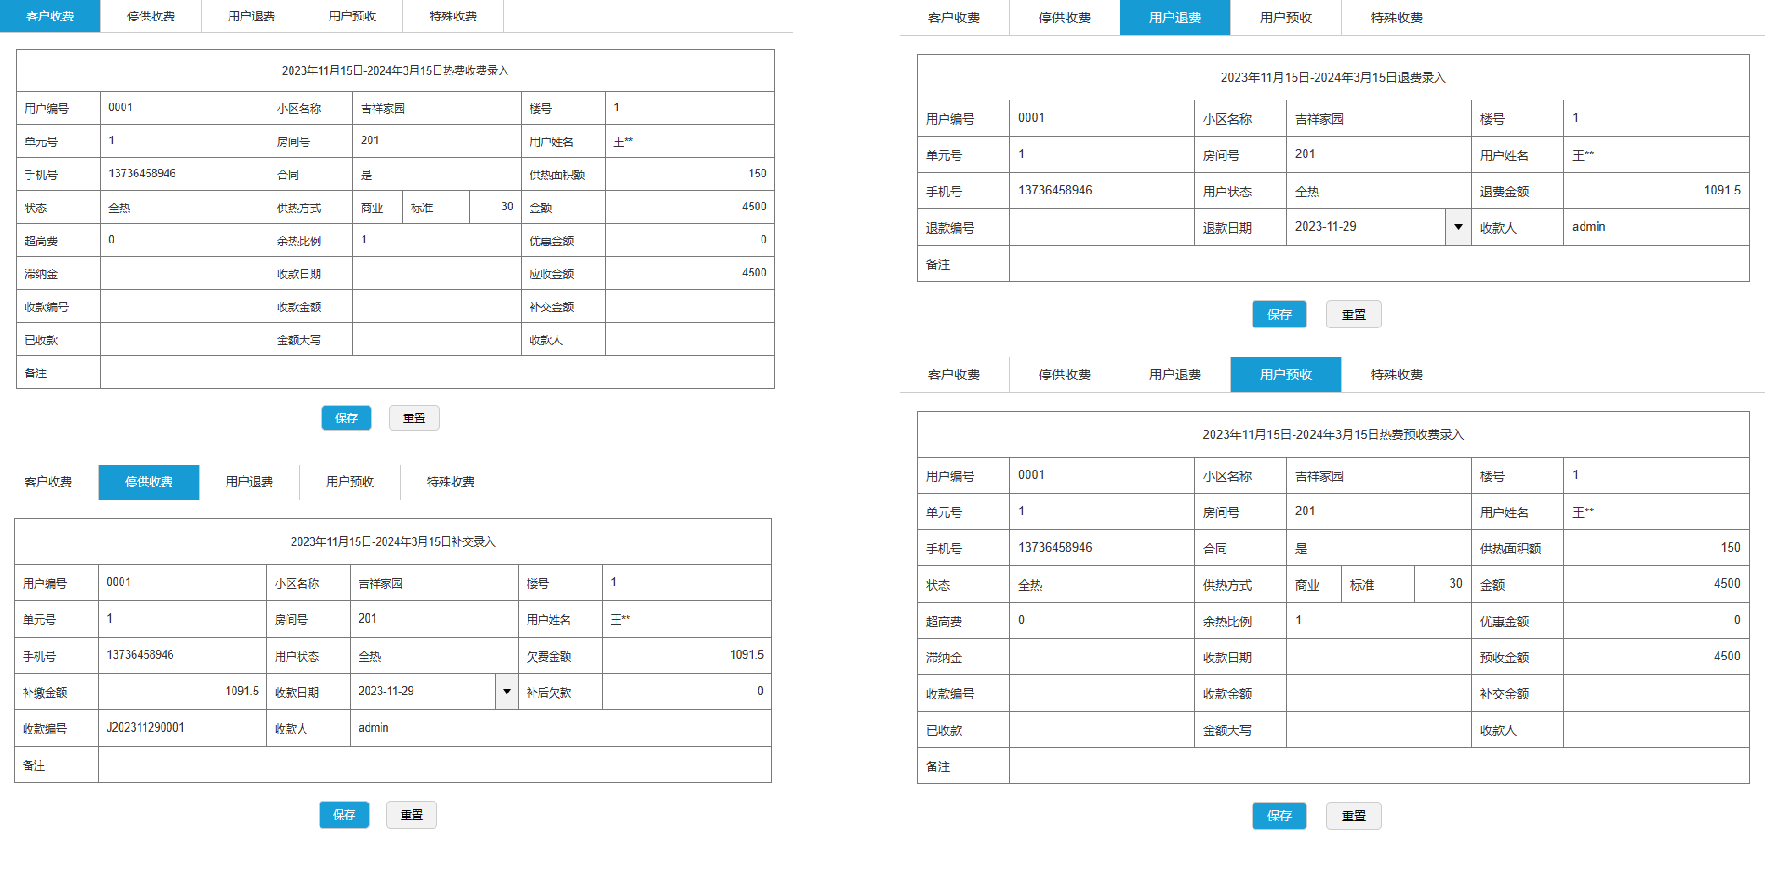
Task: Save the 热费收费录入 form with 保存
Action: click(346, 418)
